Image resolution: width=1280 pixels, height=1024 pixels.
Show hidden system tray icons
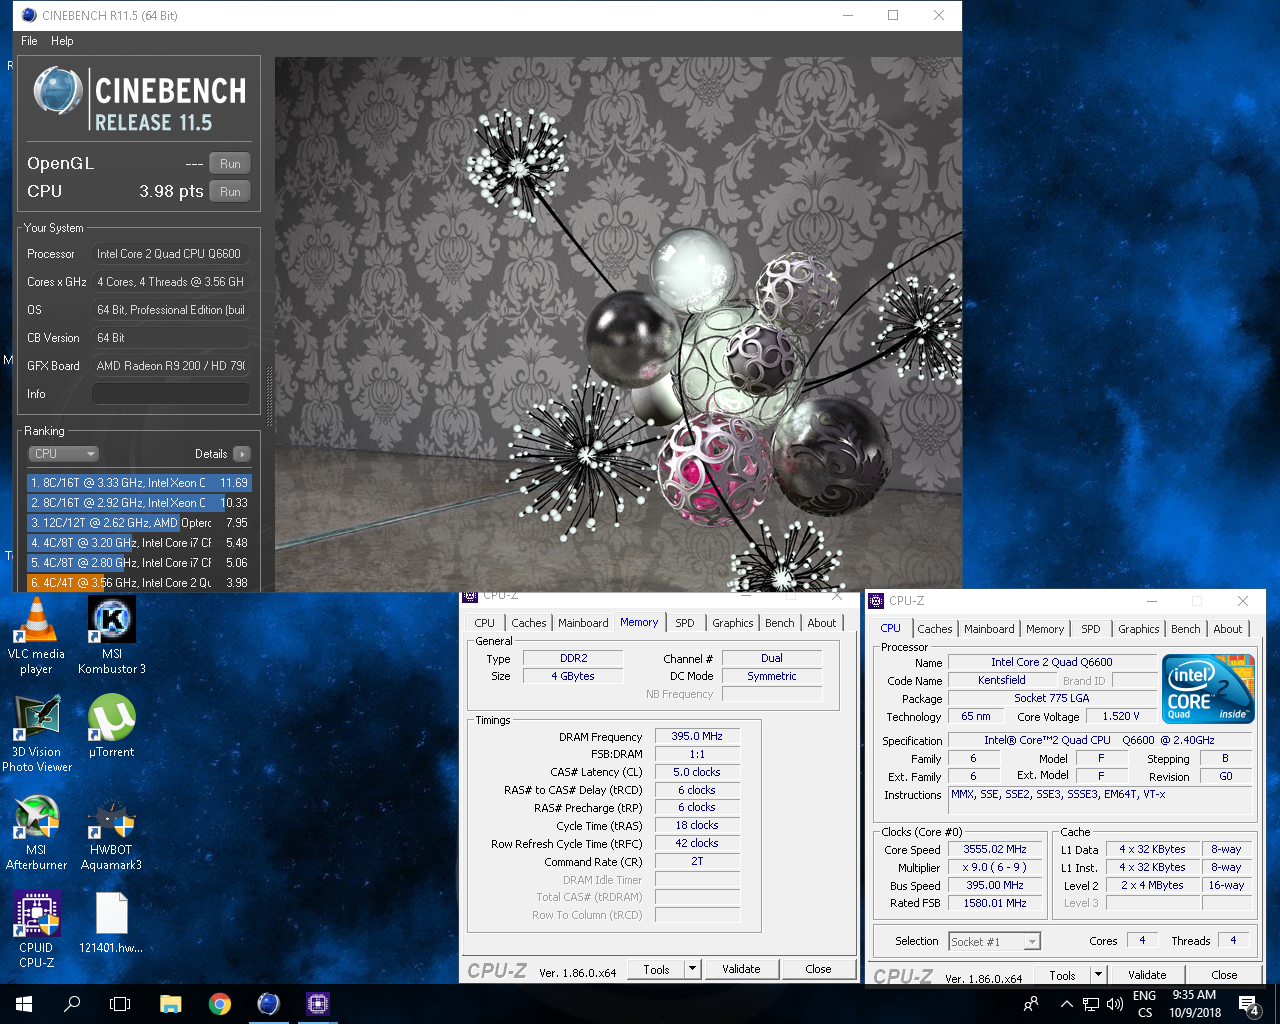(x=1066, y=1004)
